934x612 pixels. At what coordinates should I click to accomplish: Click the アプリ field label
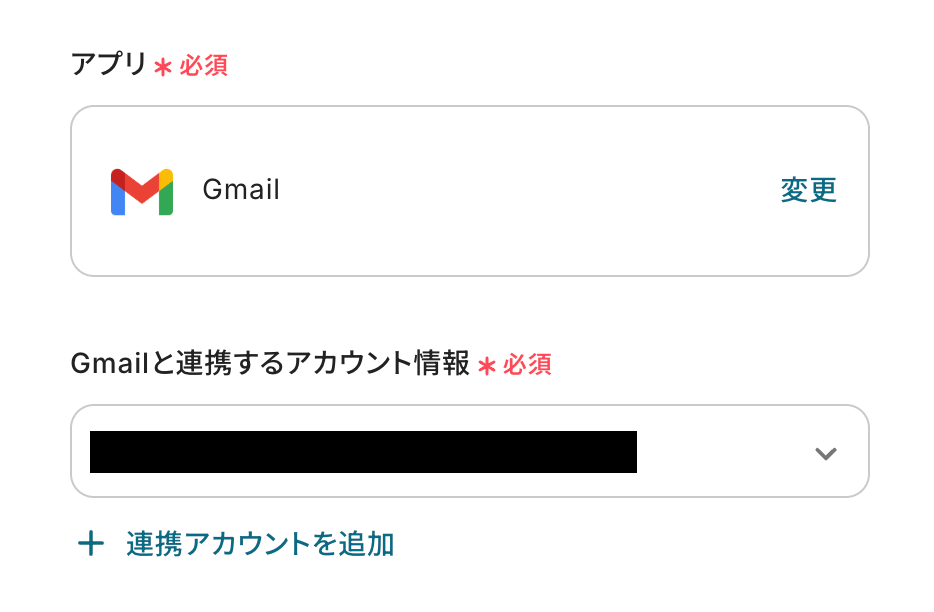tap(108, 66)
